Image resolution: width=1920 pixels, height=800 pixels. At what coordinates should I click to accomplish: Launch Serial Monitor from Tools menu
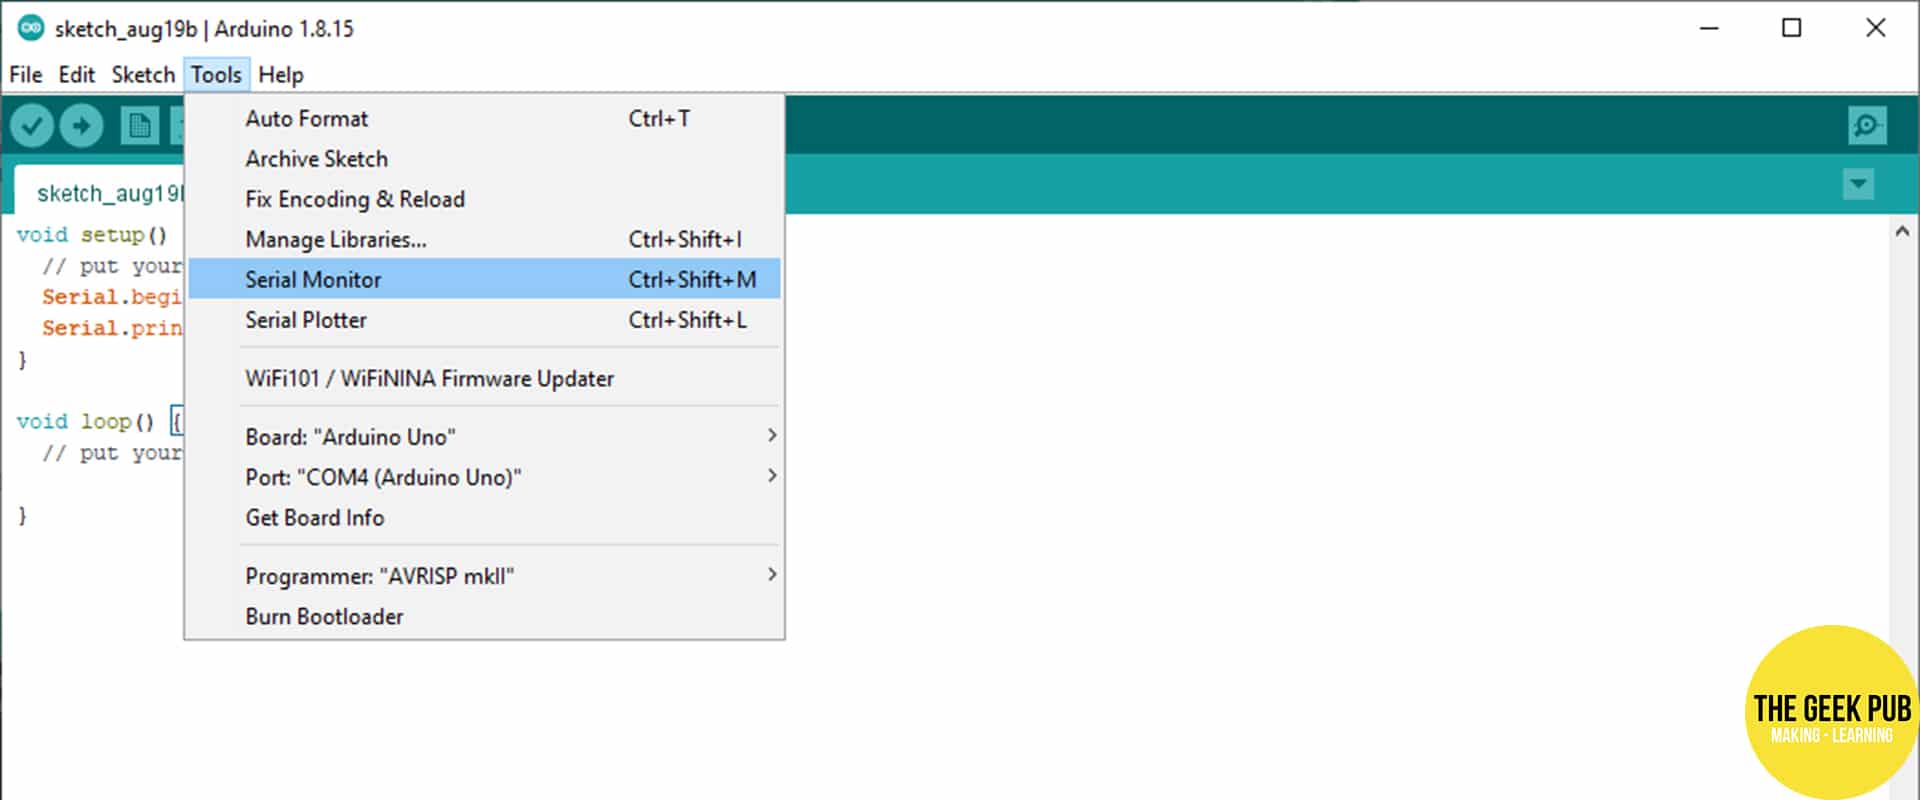click(x=484, y=279)
